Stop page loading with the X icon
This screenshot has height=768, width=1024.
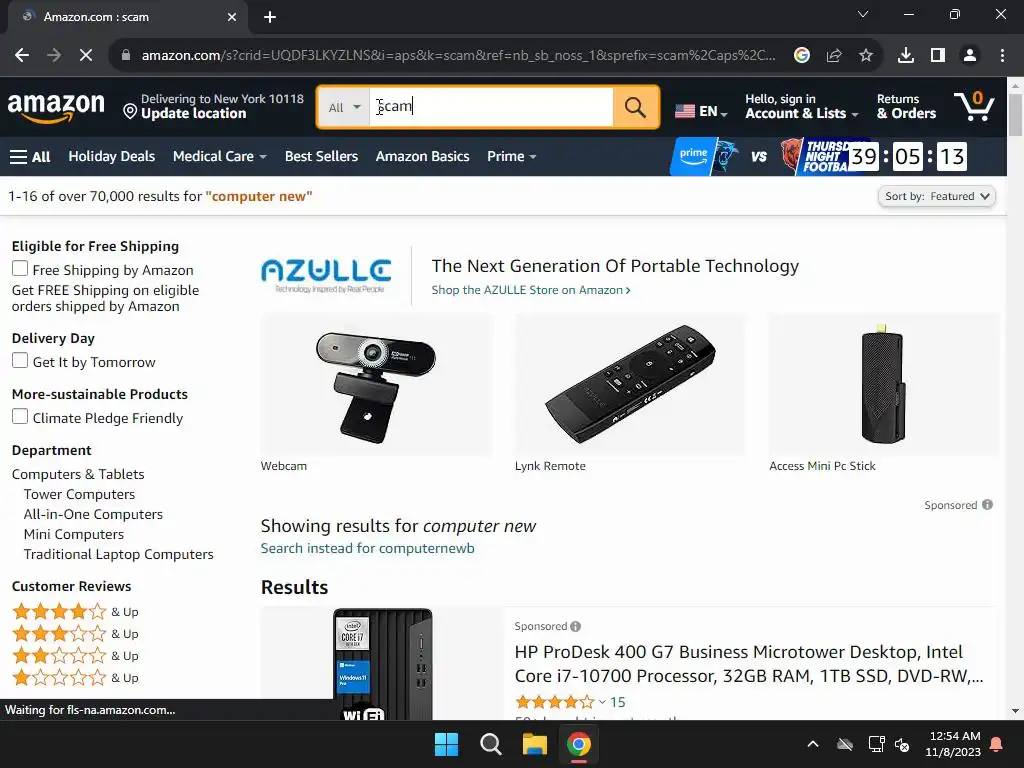pos(86,56)
